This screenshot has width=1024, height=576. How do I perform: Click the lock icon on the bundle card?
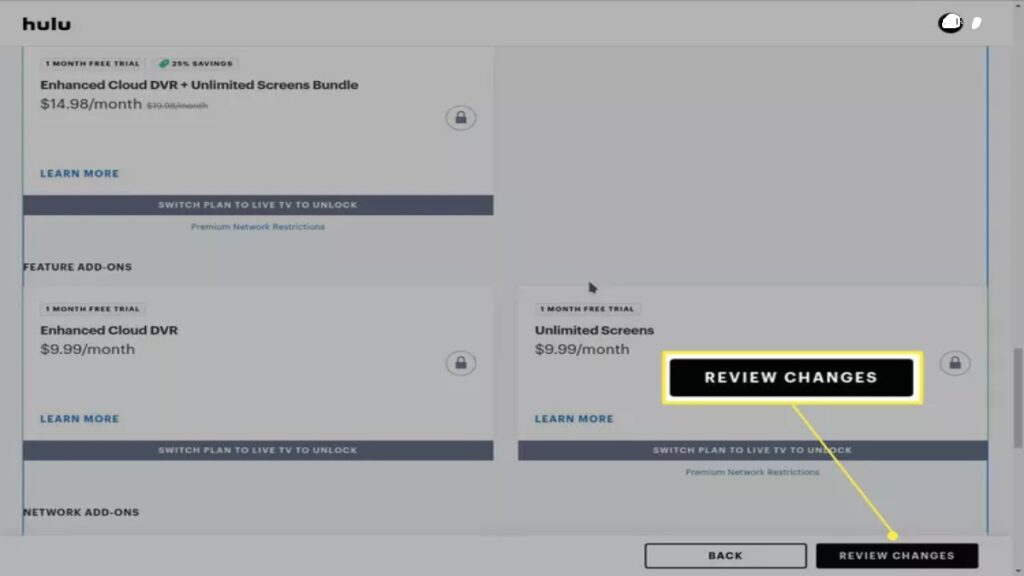tap(461, 118)
